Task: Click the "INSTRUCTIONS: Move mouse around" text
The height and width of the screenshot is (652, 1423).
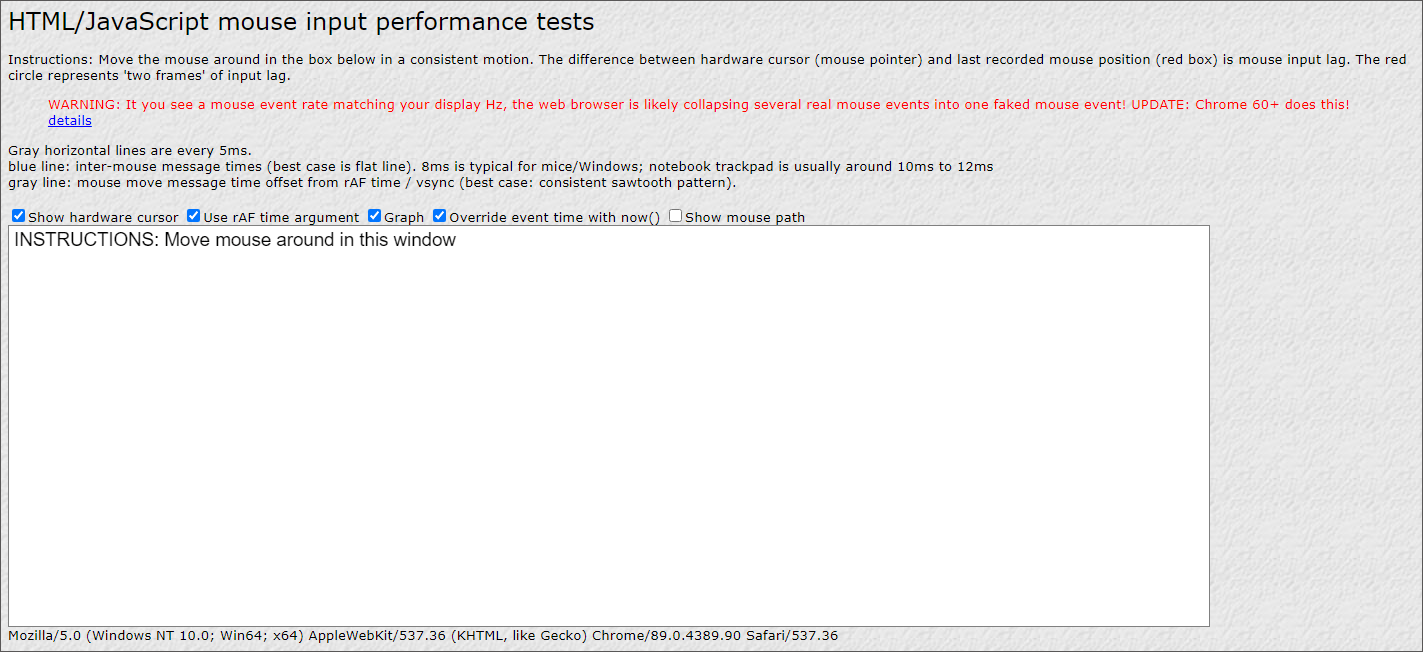Action: 233,240
